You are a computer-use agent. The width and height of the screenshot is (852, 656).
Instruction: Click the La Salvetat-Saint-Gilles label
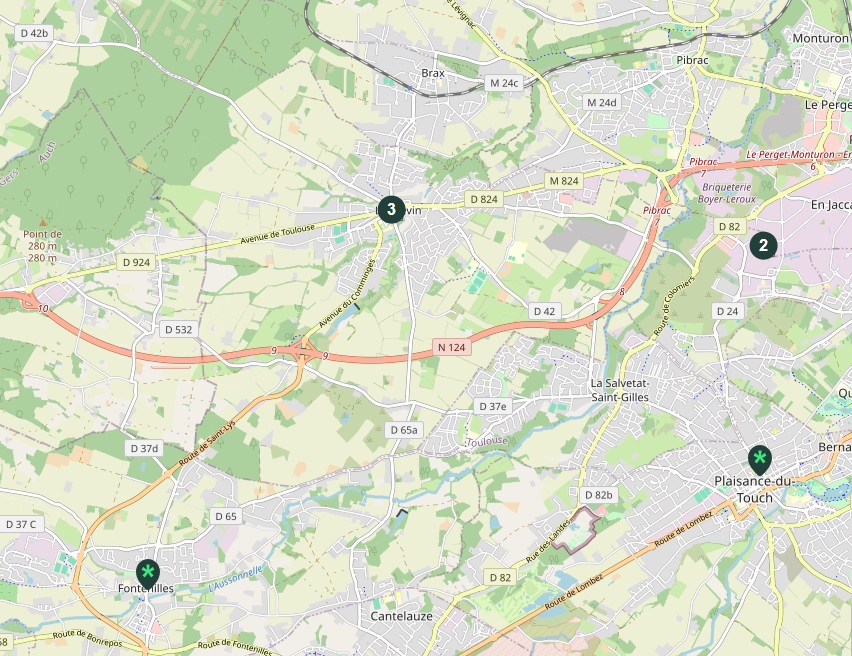(x=620, y=390)
